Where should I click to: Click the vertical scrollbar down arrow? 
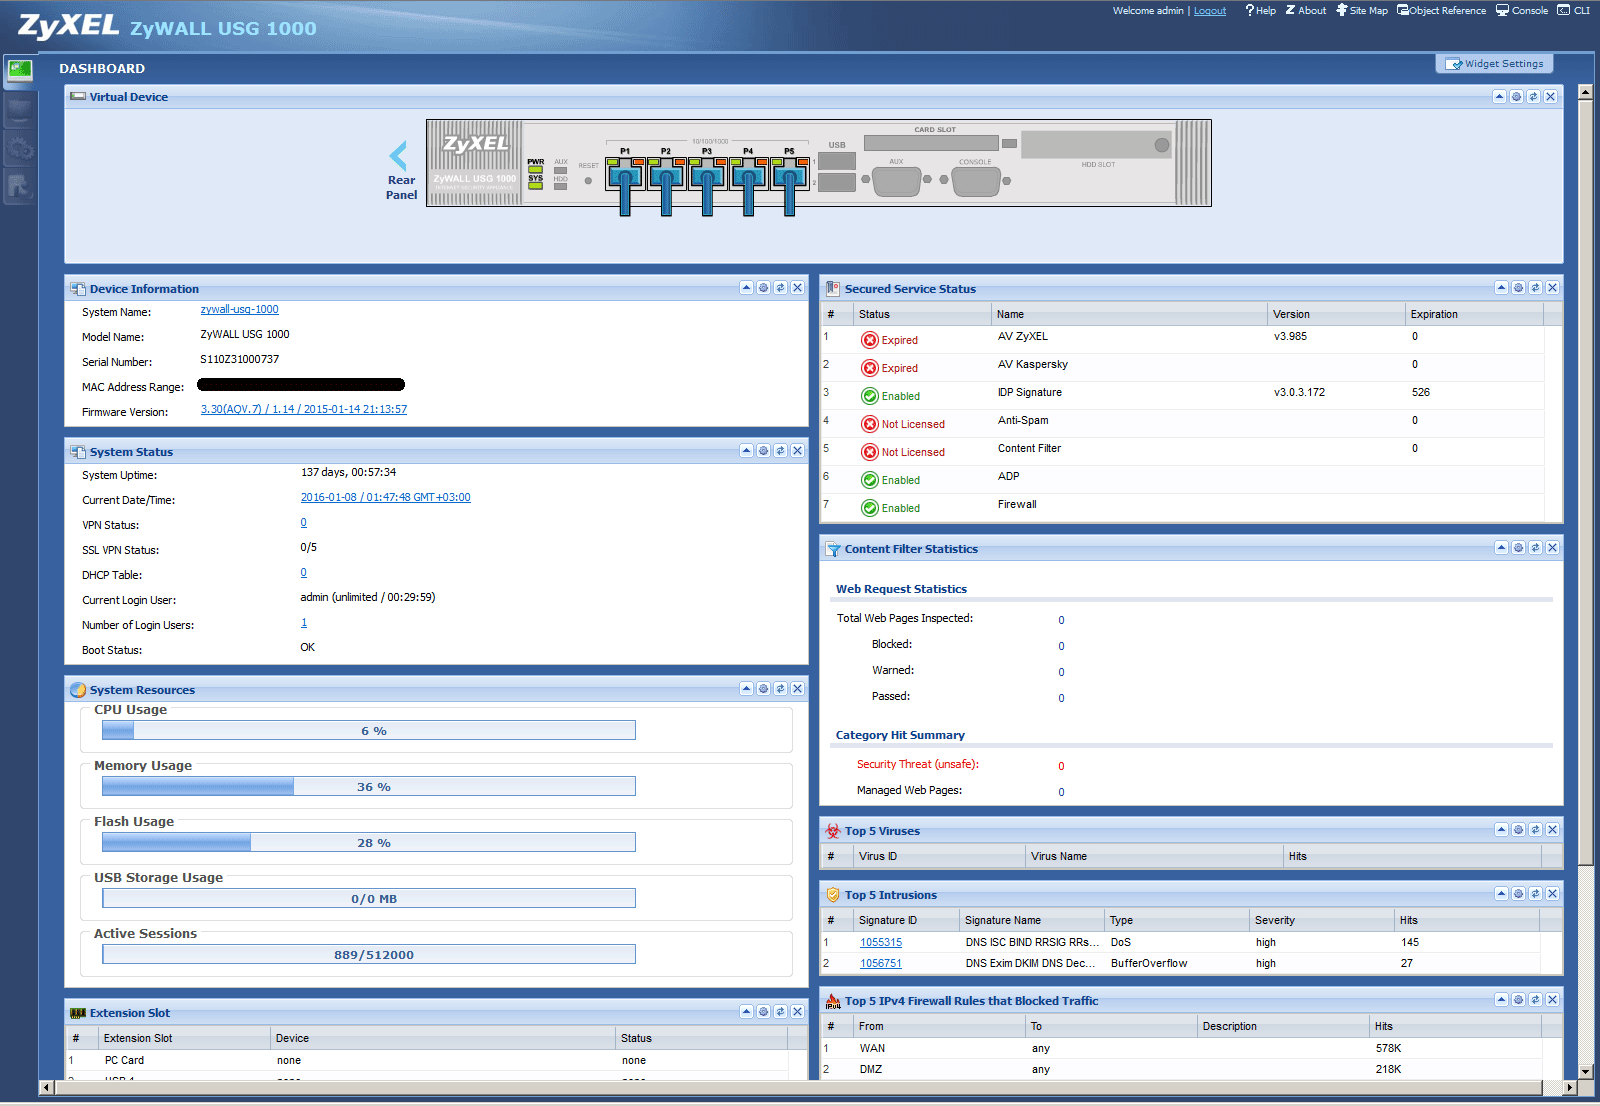(x=1585, y=1072)
